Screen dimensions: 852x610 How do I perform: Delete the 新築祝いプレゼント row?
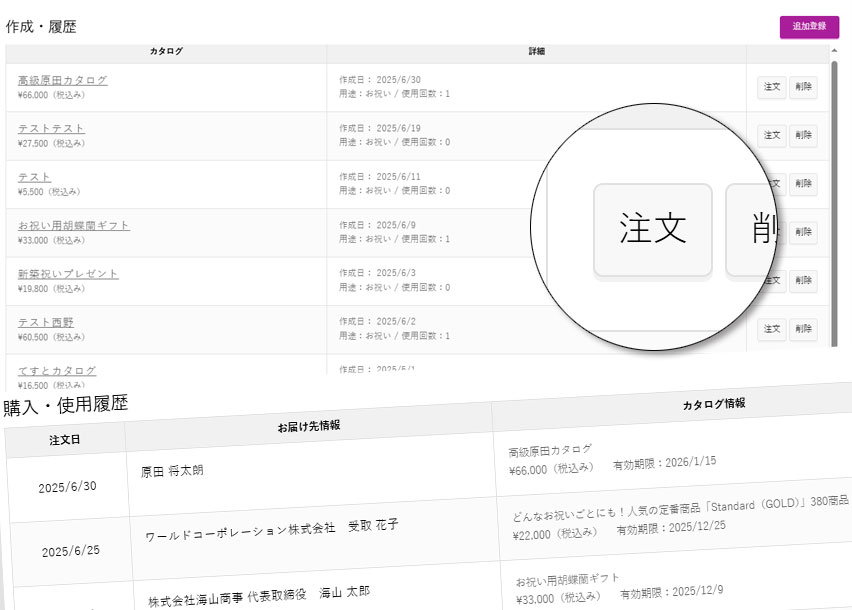coord(802,280)
